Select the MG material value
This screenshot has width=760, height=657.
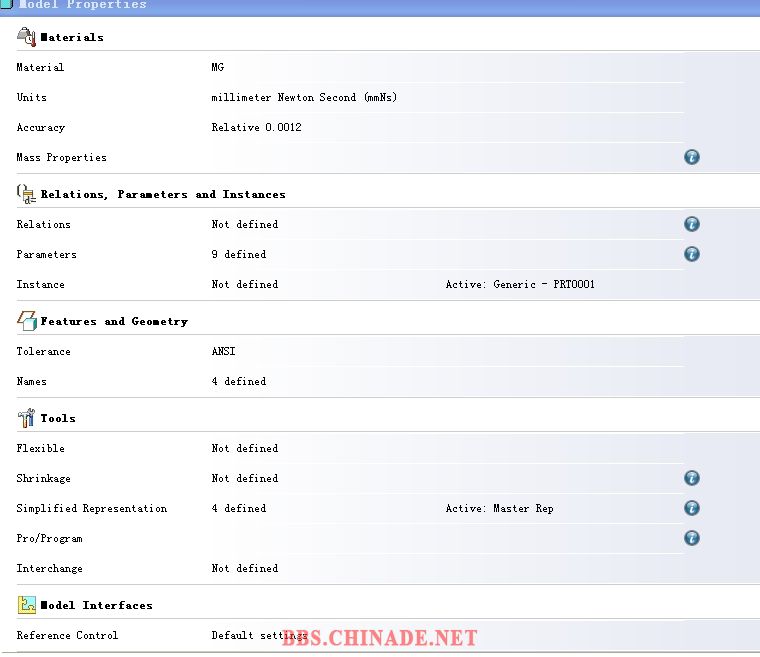click(218, 67)
